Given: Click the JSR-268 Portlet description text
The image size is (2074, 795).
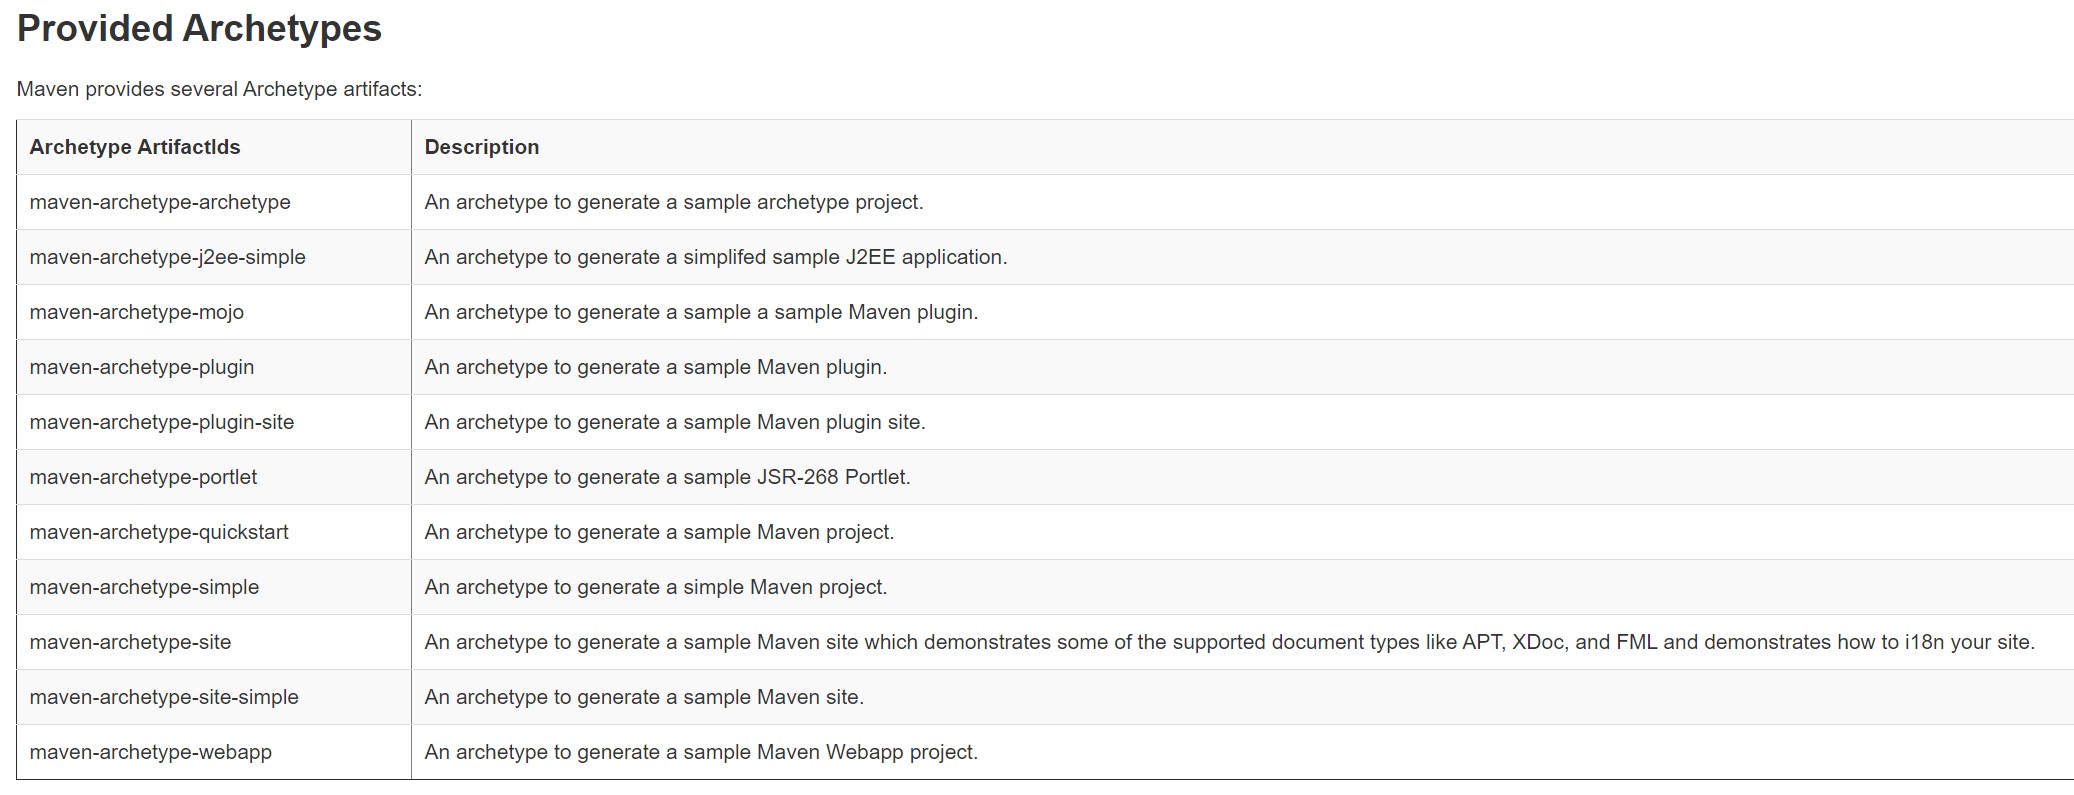Looking at the screenshot, I should click(667, 477).
